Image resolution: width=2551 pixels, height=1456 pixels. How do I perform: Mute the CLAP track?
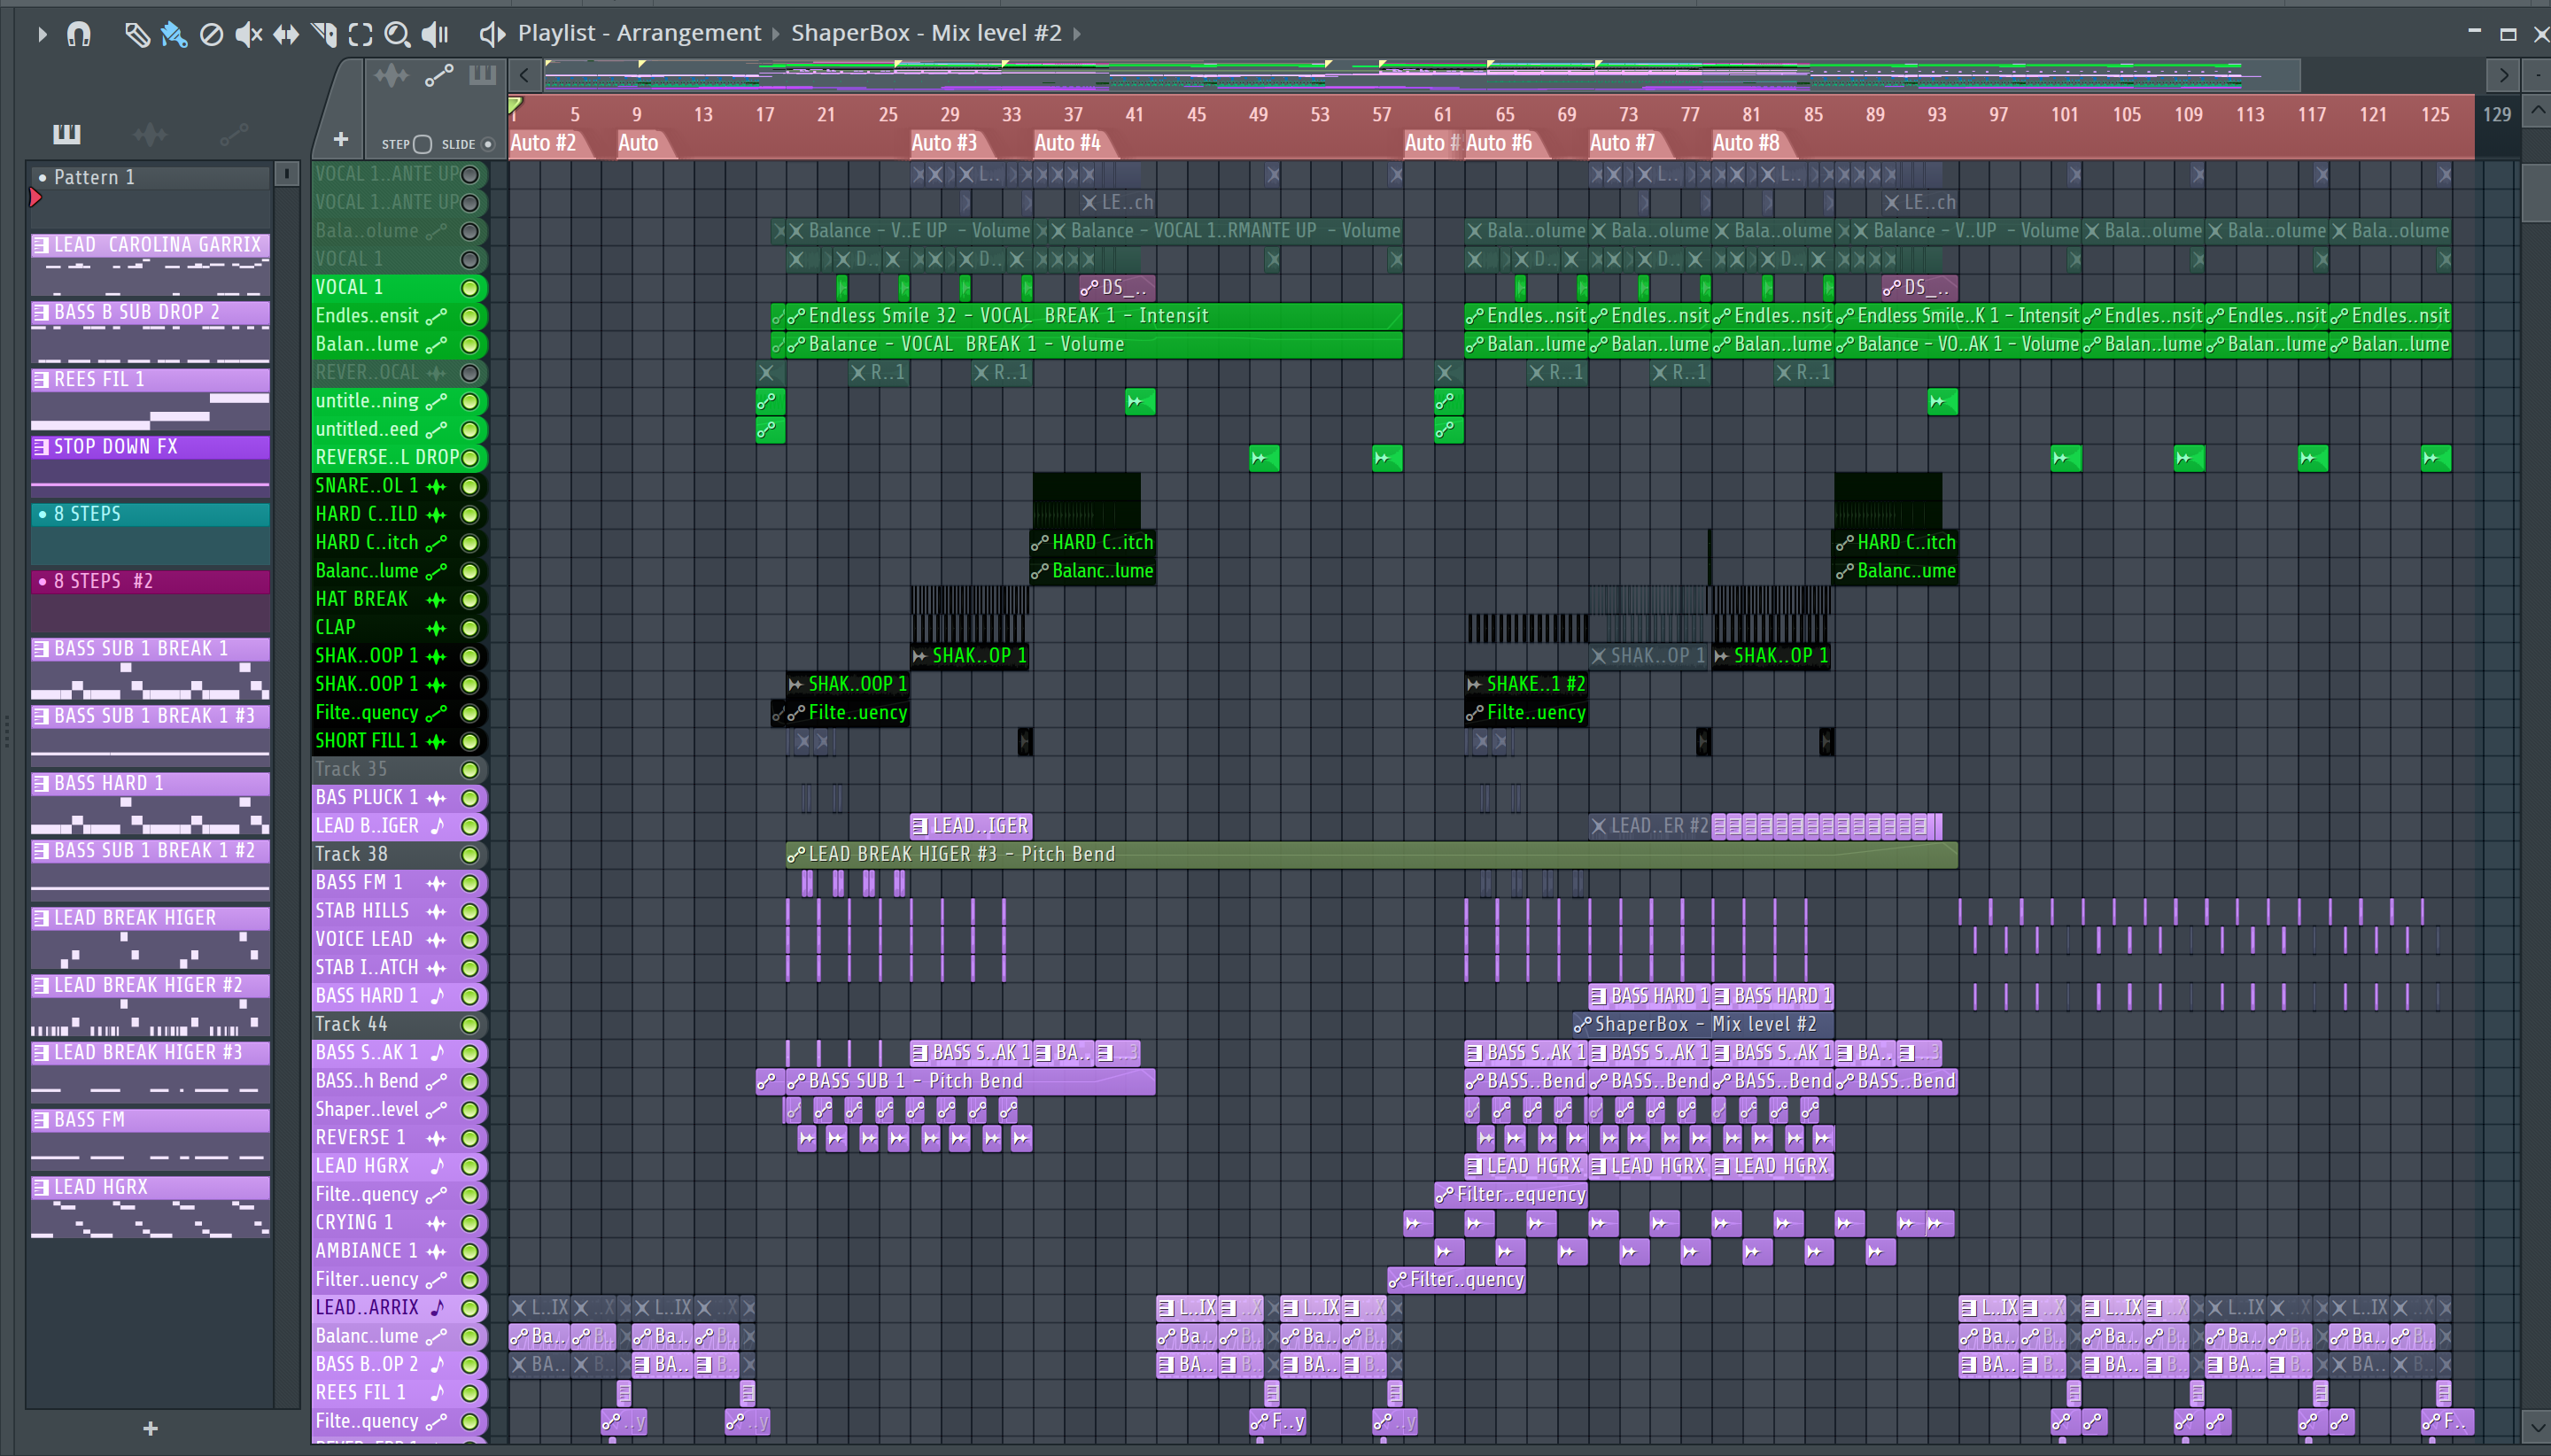469,628
